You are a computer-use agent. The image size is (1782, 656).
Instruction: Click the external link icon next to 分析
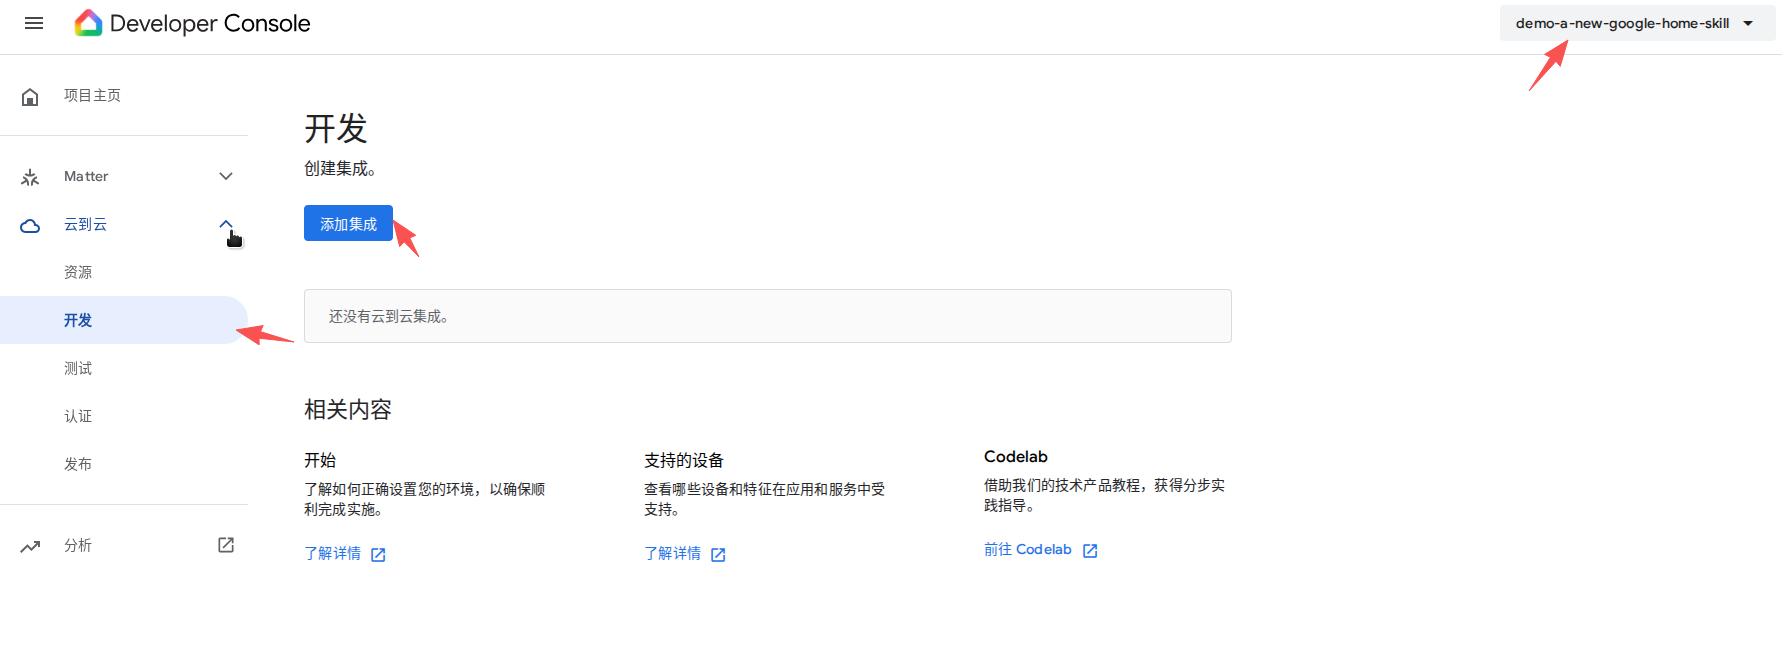coord(226,545)
